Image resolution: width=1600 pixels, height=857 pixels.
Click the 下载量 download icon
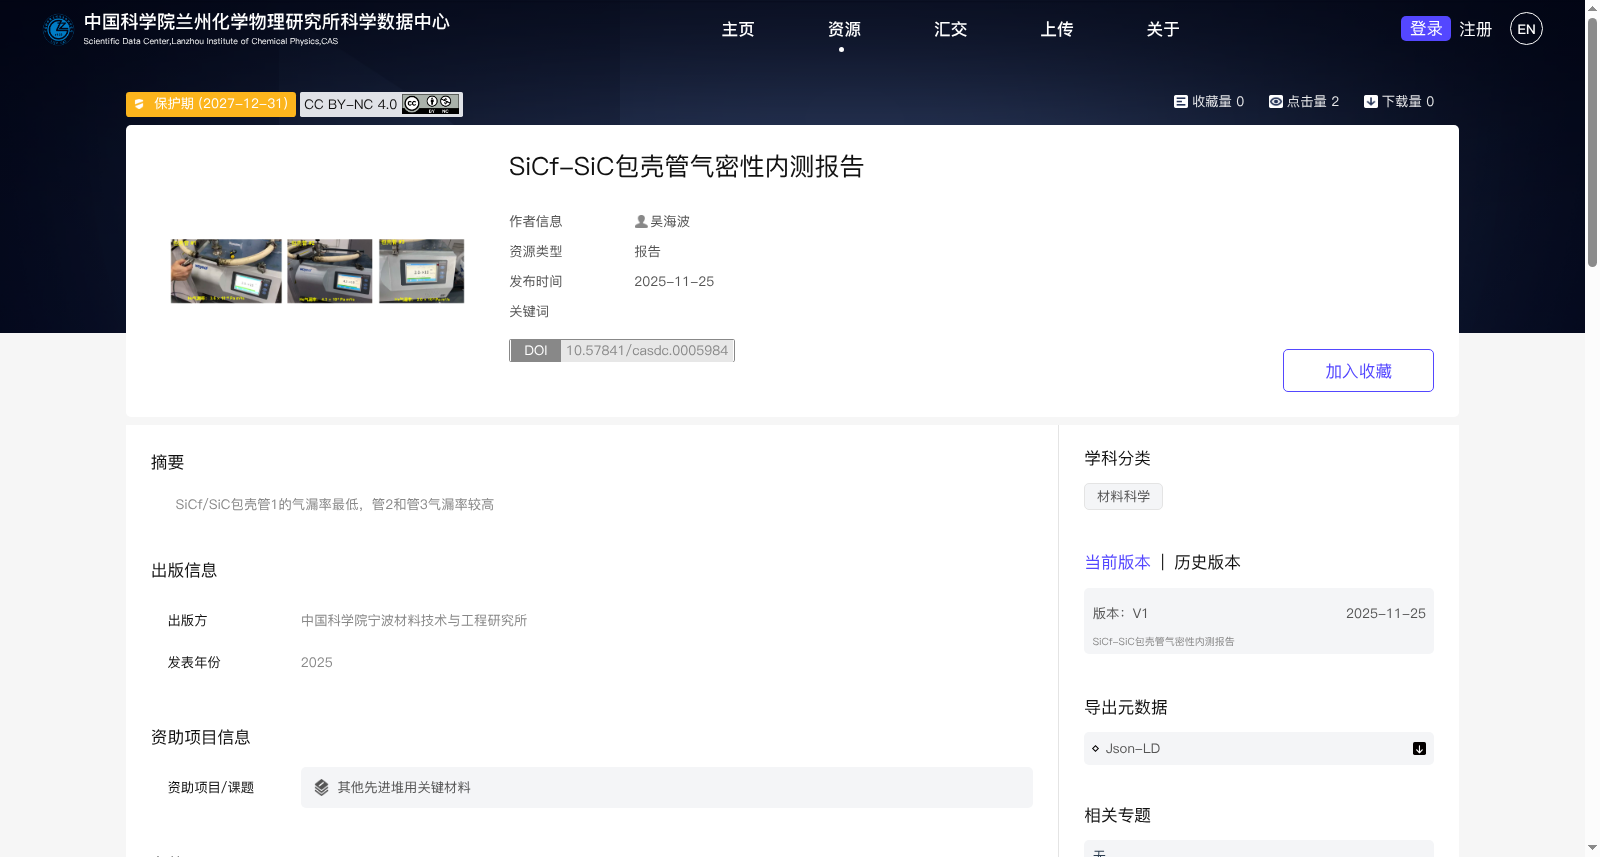click(1371, 102)
